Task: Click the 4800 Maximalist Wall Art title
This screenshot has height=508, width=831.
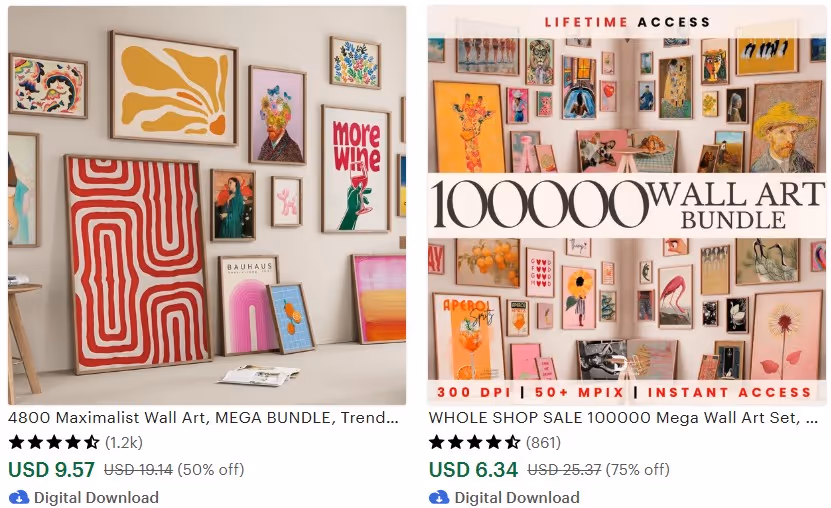Action: point(203,417)
